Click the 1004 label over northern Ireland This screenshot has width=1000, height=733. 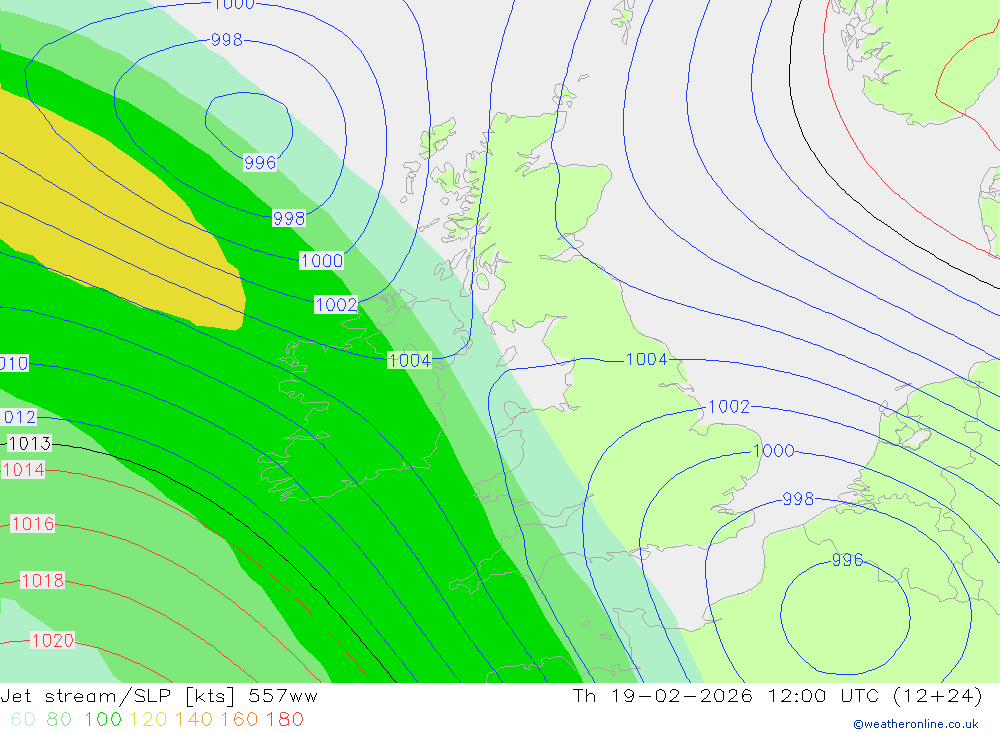pyautogui.click(x=409, y=360)
